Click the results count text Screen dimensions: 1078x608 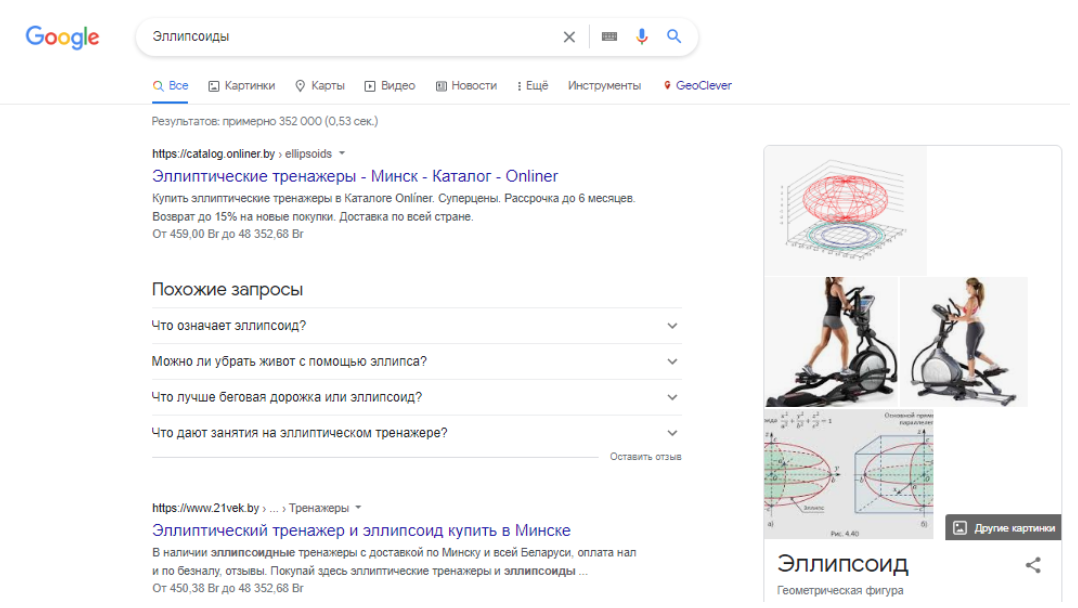coord(265,122)
